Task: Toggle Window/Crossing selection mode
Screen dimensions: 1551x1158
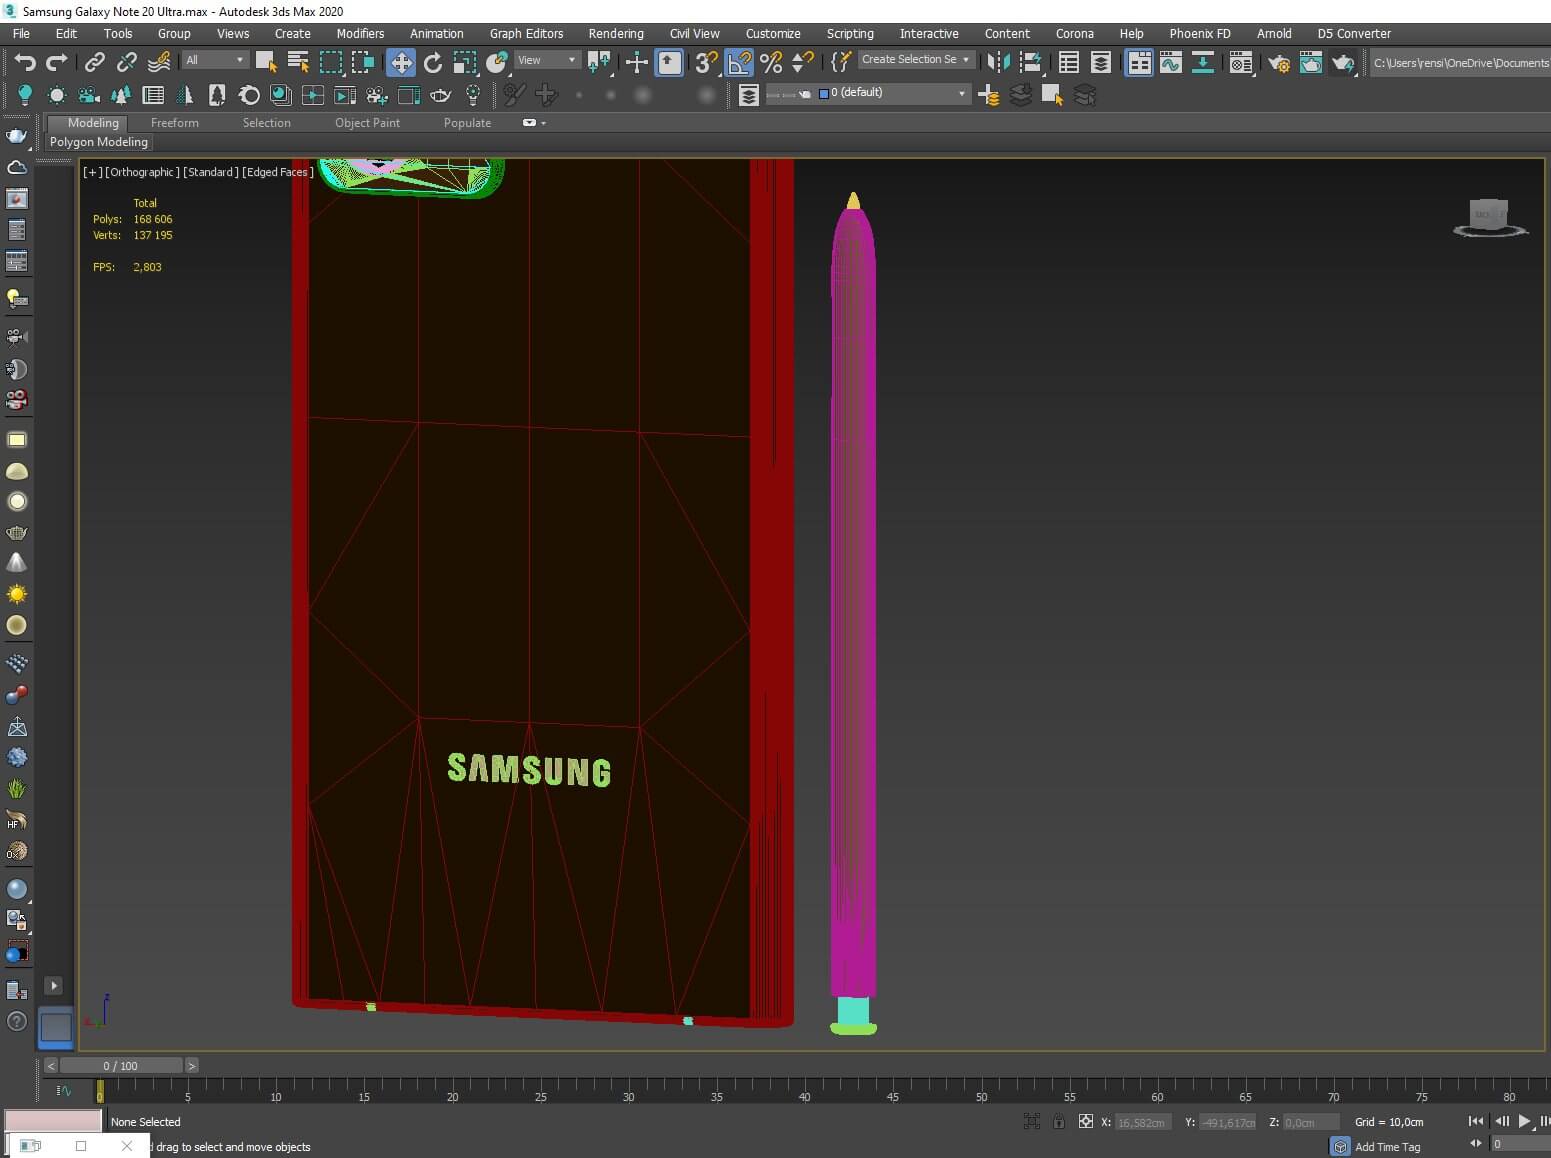Action: [x=363, y=63]
